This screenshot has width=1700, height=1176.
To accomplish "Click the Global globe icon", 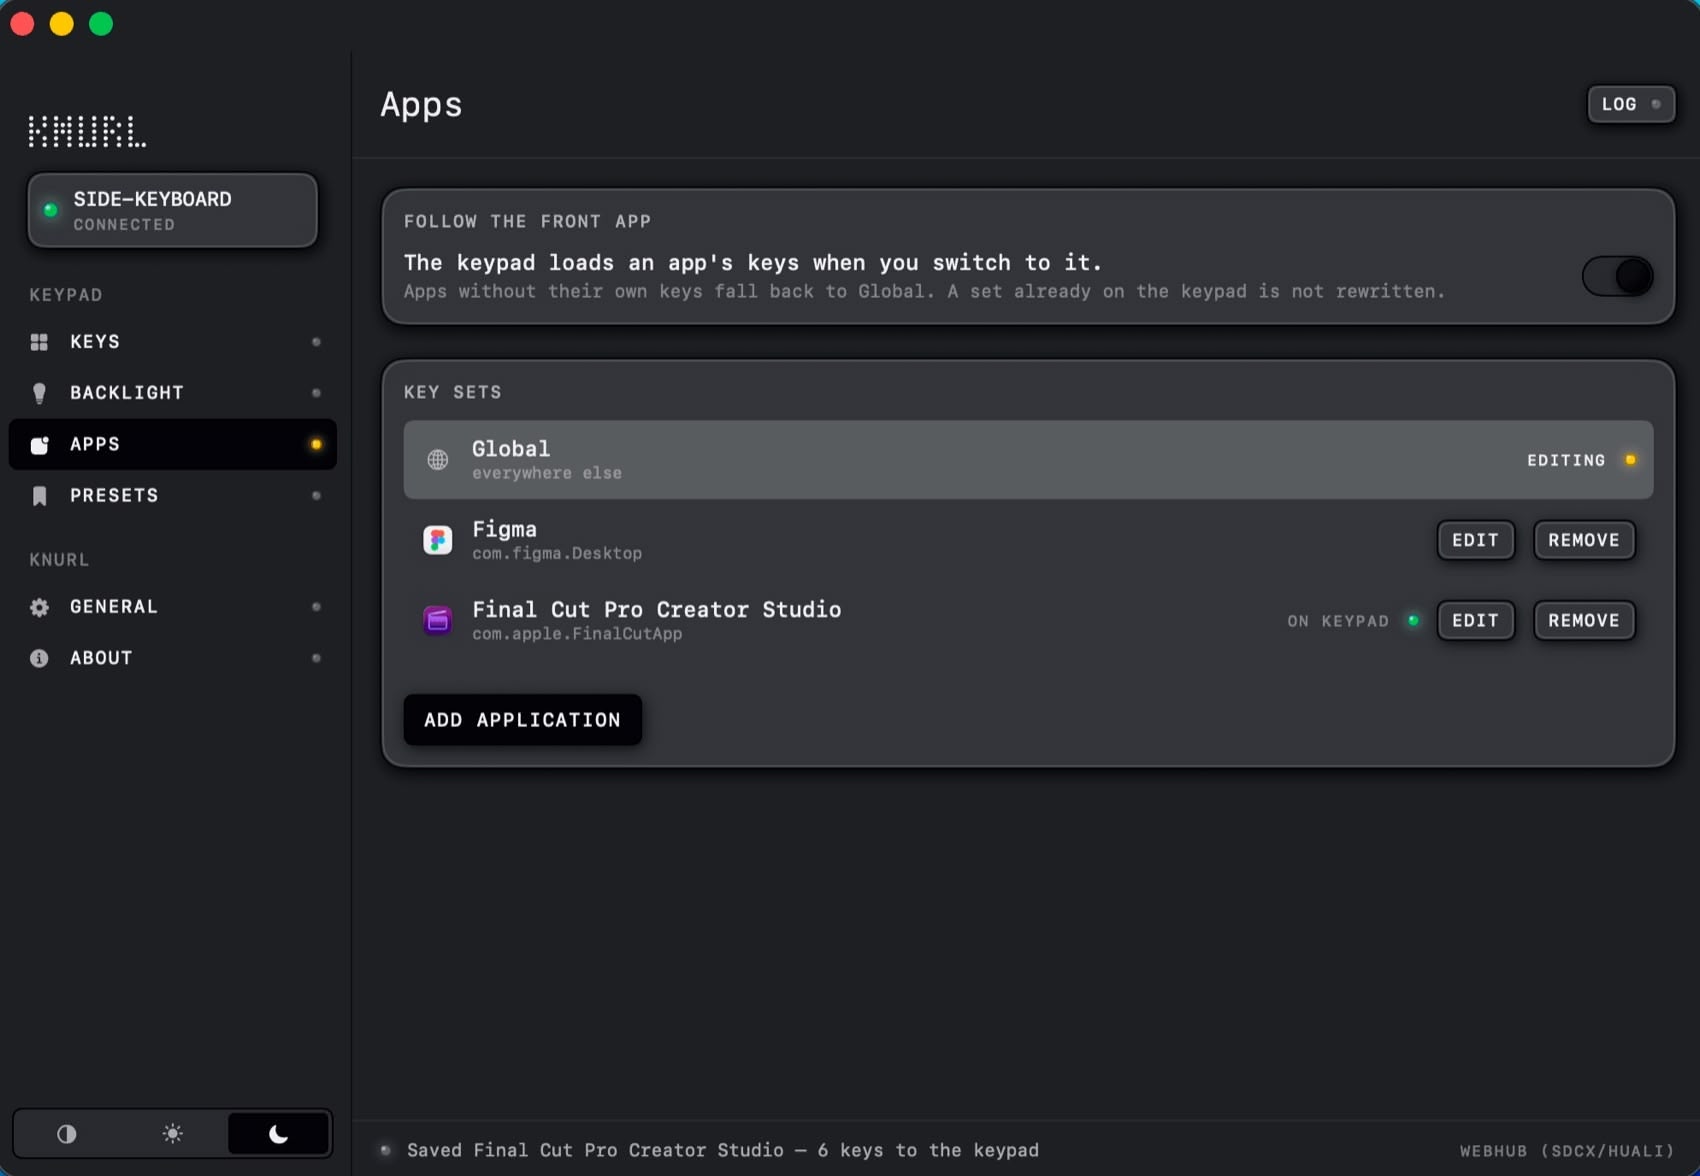I will tap(438, 460).
